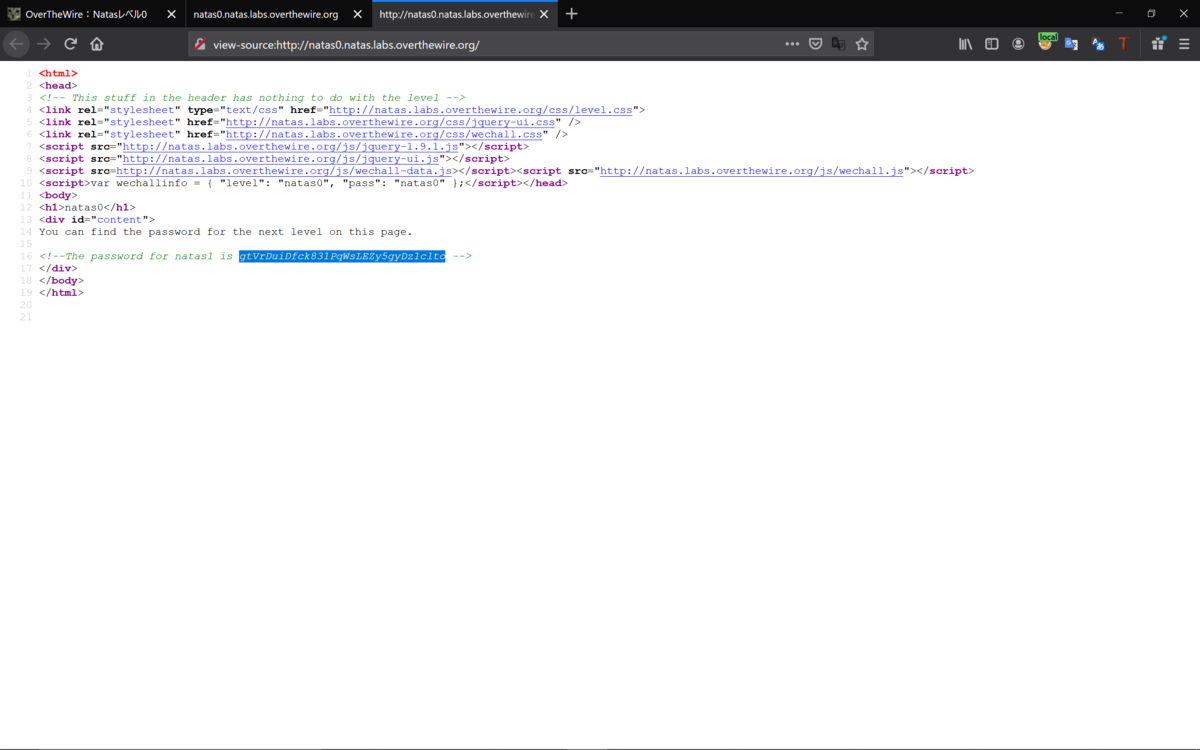Click the translate page icon in address bar
1200x750 pixels.
(x=839, y=44)
